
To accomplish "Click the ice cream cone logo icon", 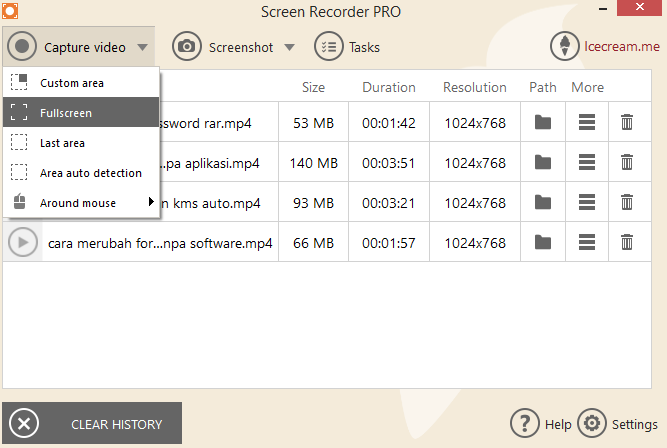I will tap(564, 46).
